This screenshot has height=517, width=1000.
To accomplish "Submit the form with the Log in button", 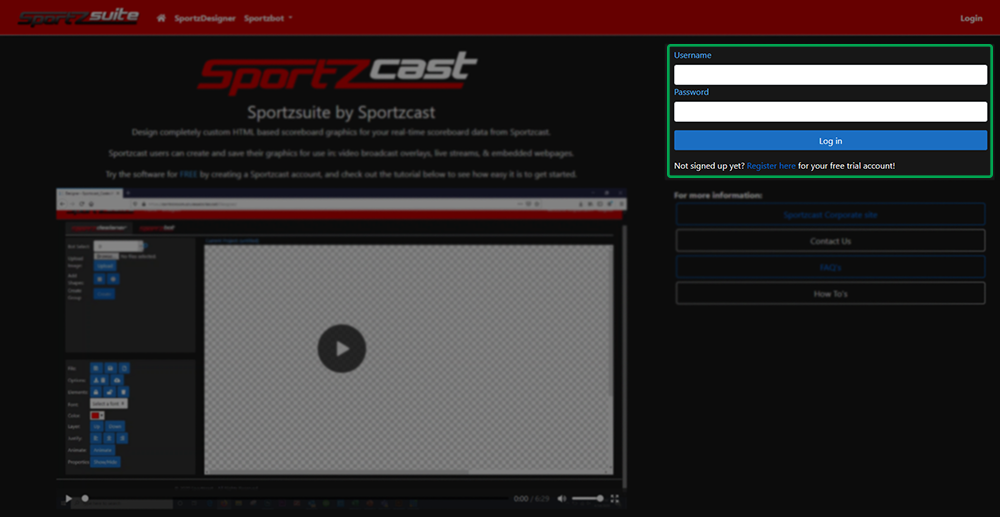I will coord(830,140).
